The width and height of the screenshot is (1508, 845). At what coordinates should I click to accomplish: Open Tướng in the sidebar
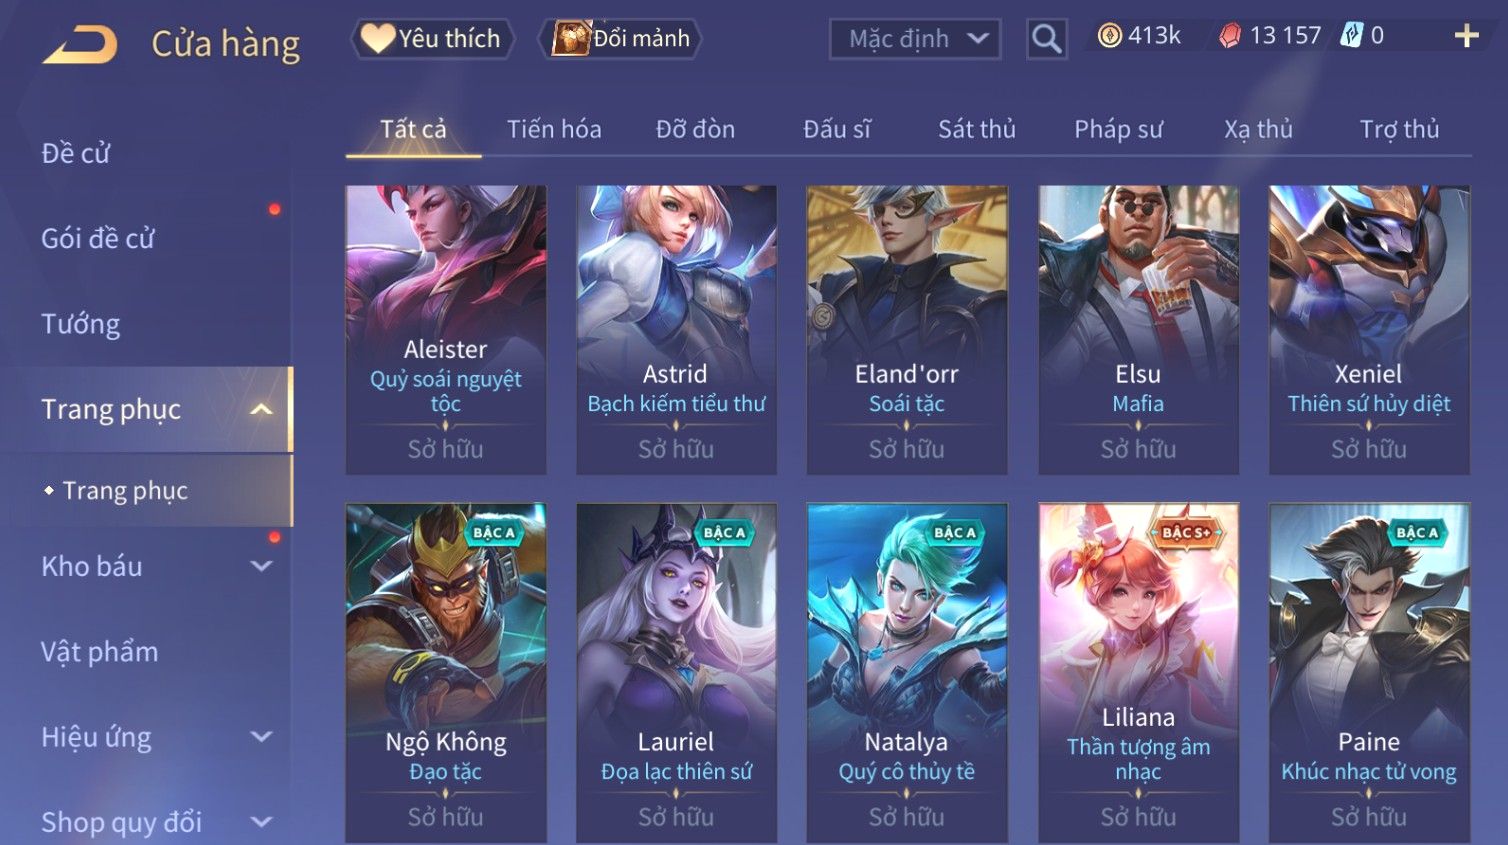coord(81,324)
